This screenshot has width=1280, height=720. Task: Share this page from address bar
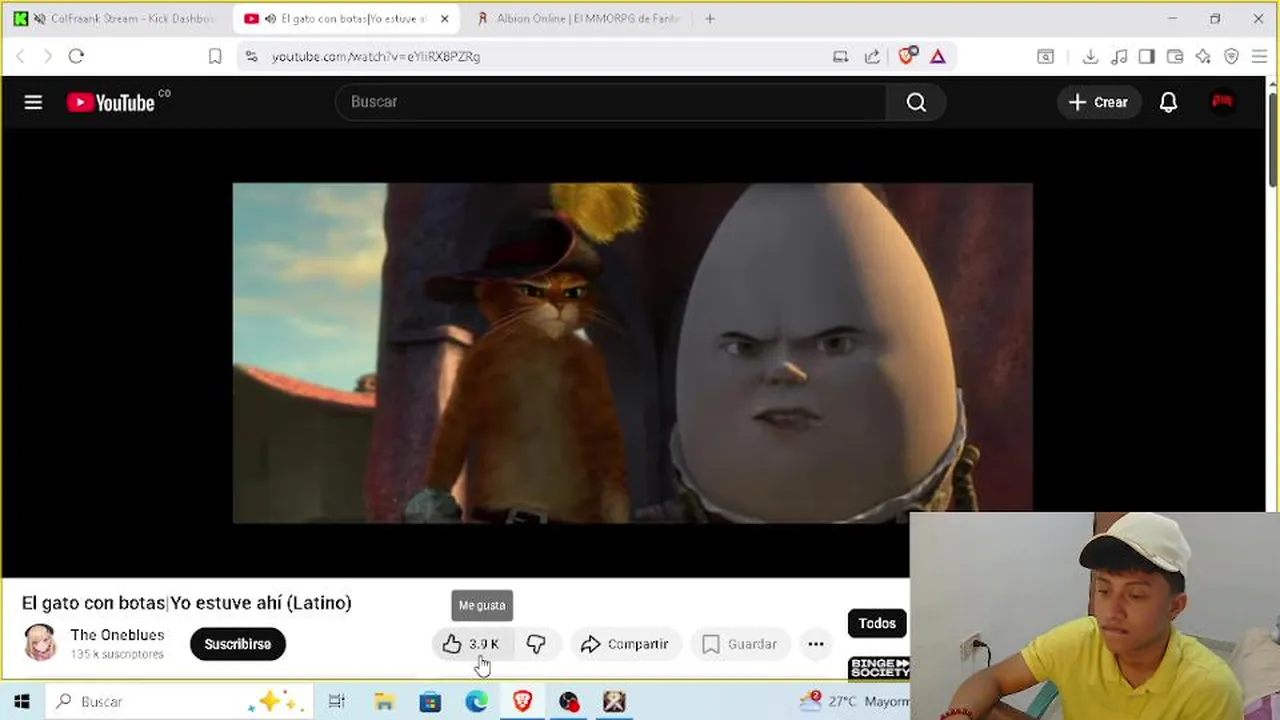click(872, 57)
